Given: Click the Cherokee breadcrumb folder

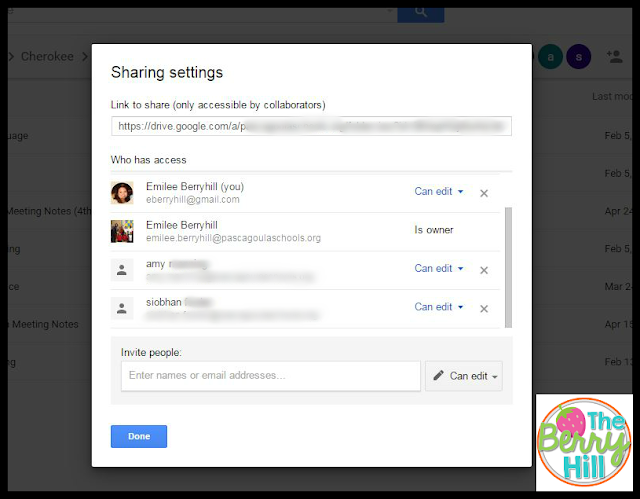Looking at the screenshot, I should [x=48, y=57].
